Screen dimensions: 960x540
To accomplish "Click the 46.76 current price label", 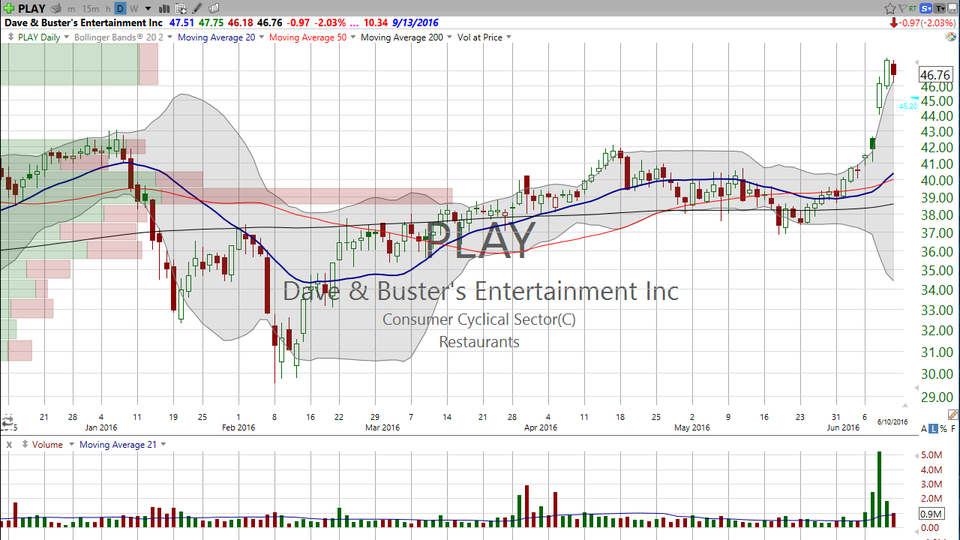I will point(936,75).
